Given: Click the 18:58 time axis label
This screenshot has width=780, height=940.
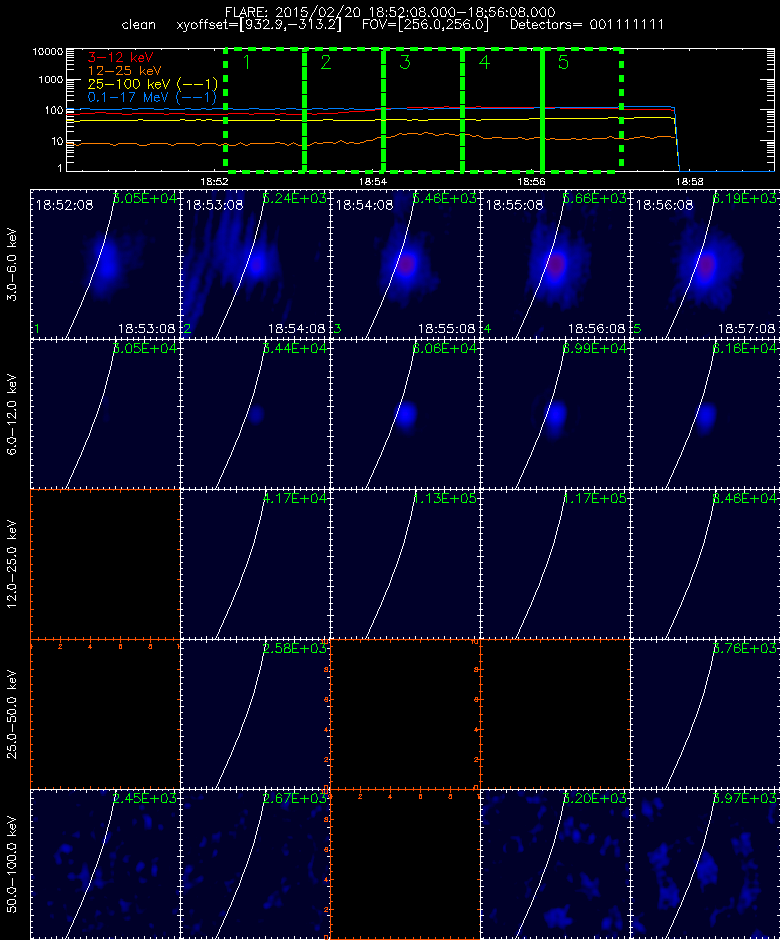Looking at the screenshot, I should pyautogui.click(x=689, y=181).
